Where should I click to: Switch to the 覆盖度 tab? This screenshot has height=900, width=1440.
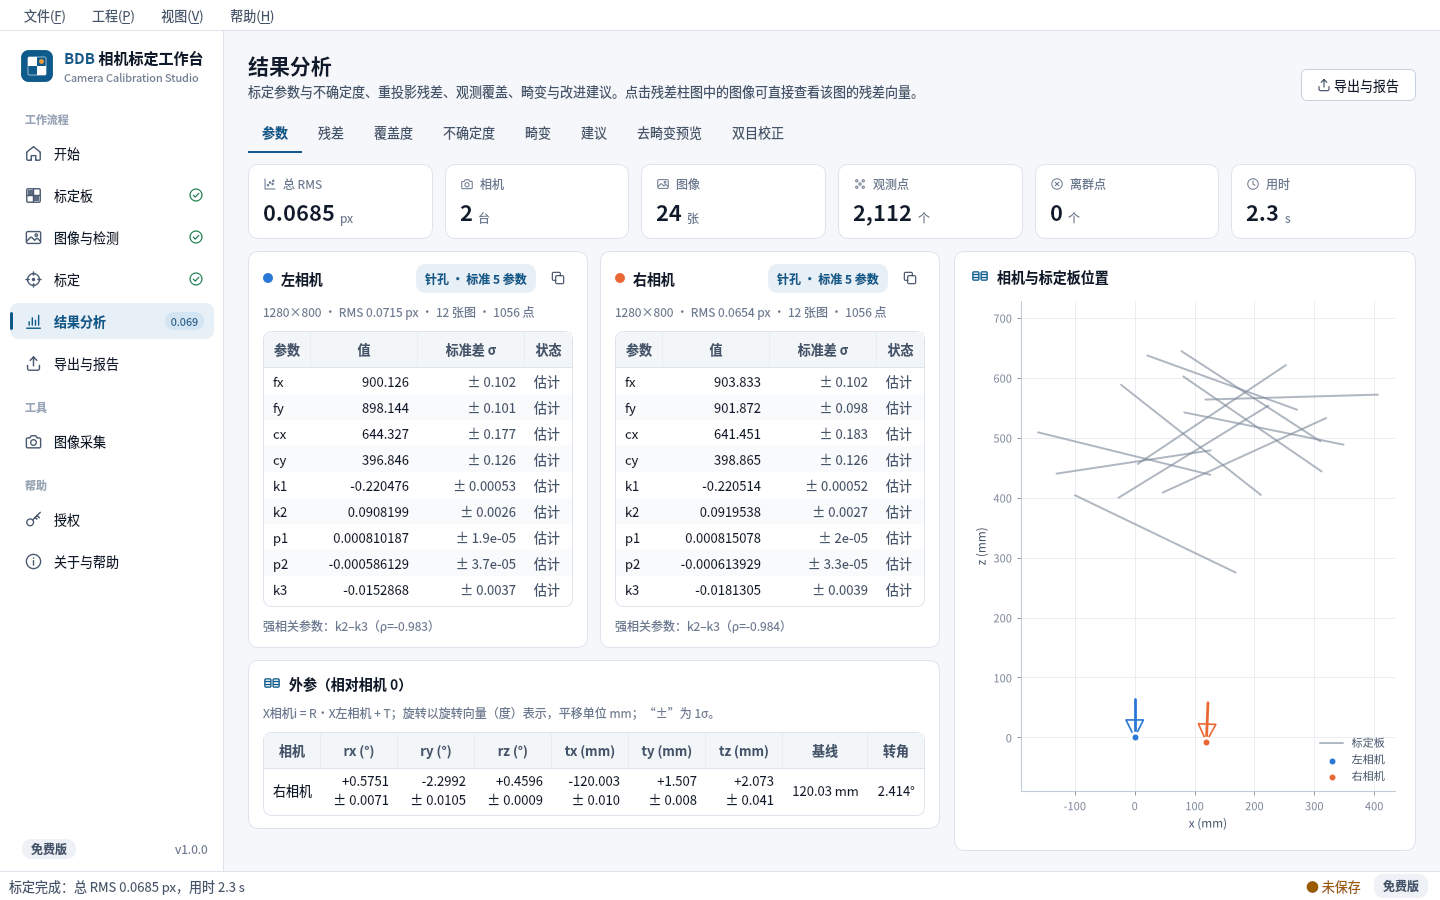pyautogui.click(x=393, y=133)
